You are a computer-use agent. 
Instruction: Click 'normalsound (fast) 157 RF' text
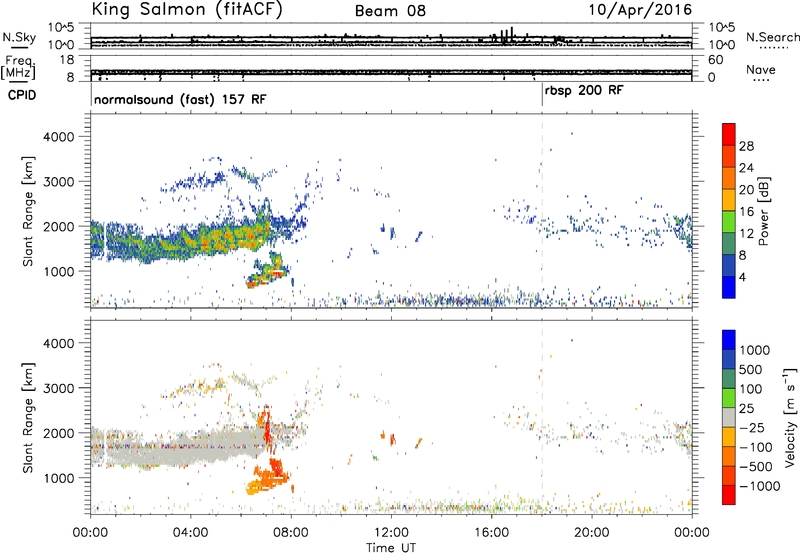tap(180, 99)
